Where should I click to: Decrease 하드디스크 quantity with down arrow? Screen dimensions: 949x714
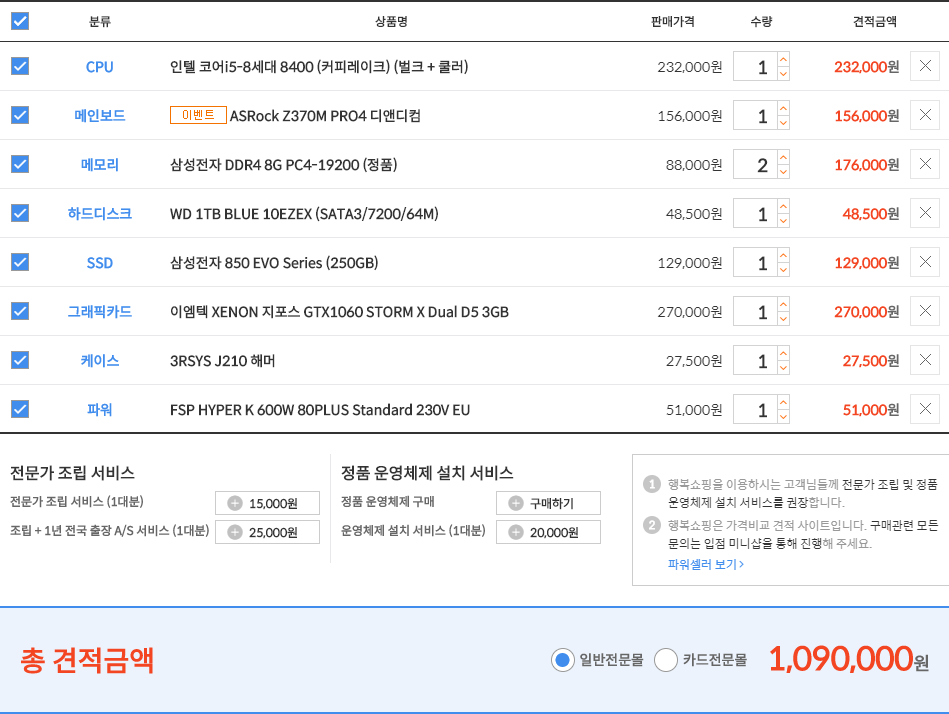[x=783, y=221]
